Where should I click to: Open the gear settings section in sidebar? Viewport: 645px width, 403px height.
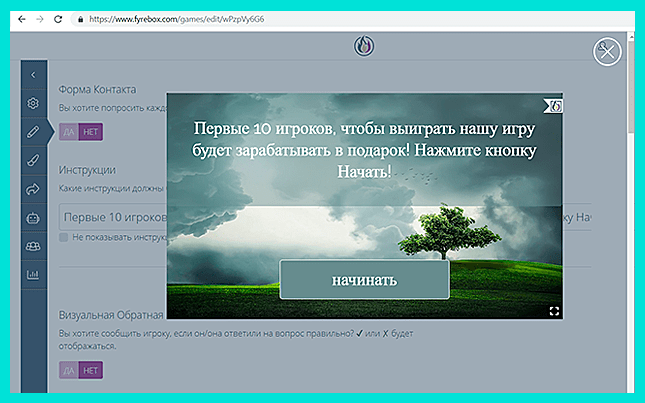click(33, 103)
